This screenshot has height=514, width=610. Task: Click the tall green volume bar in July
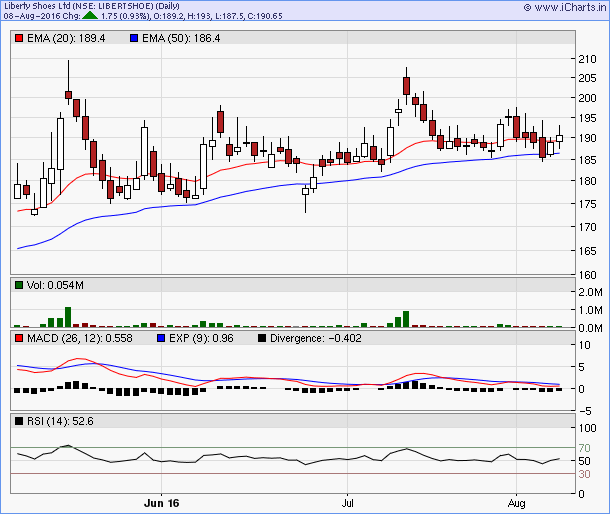(406, 319)
